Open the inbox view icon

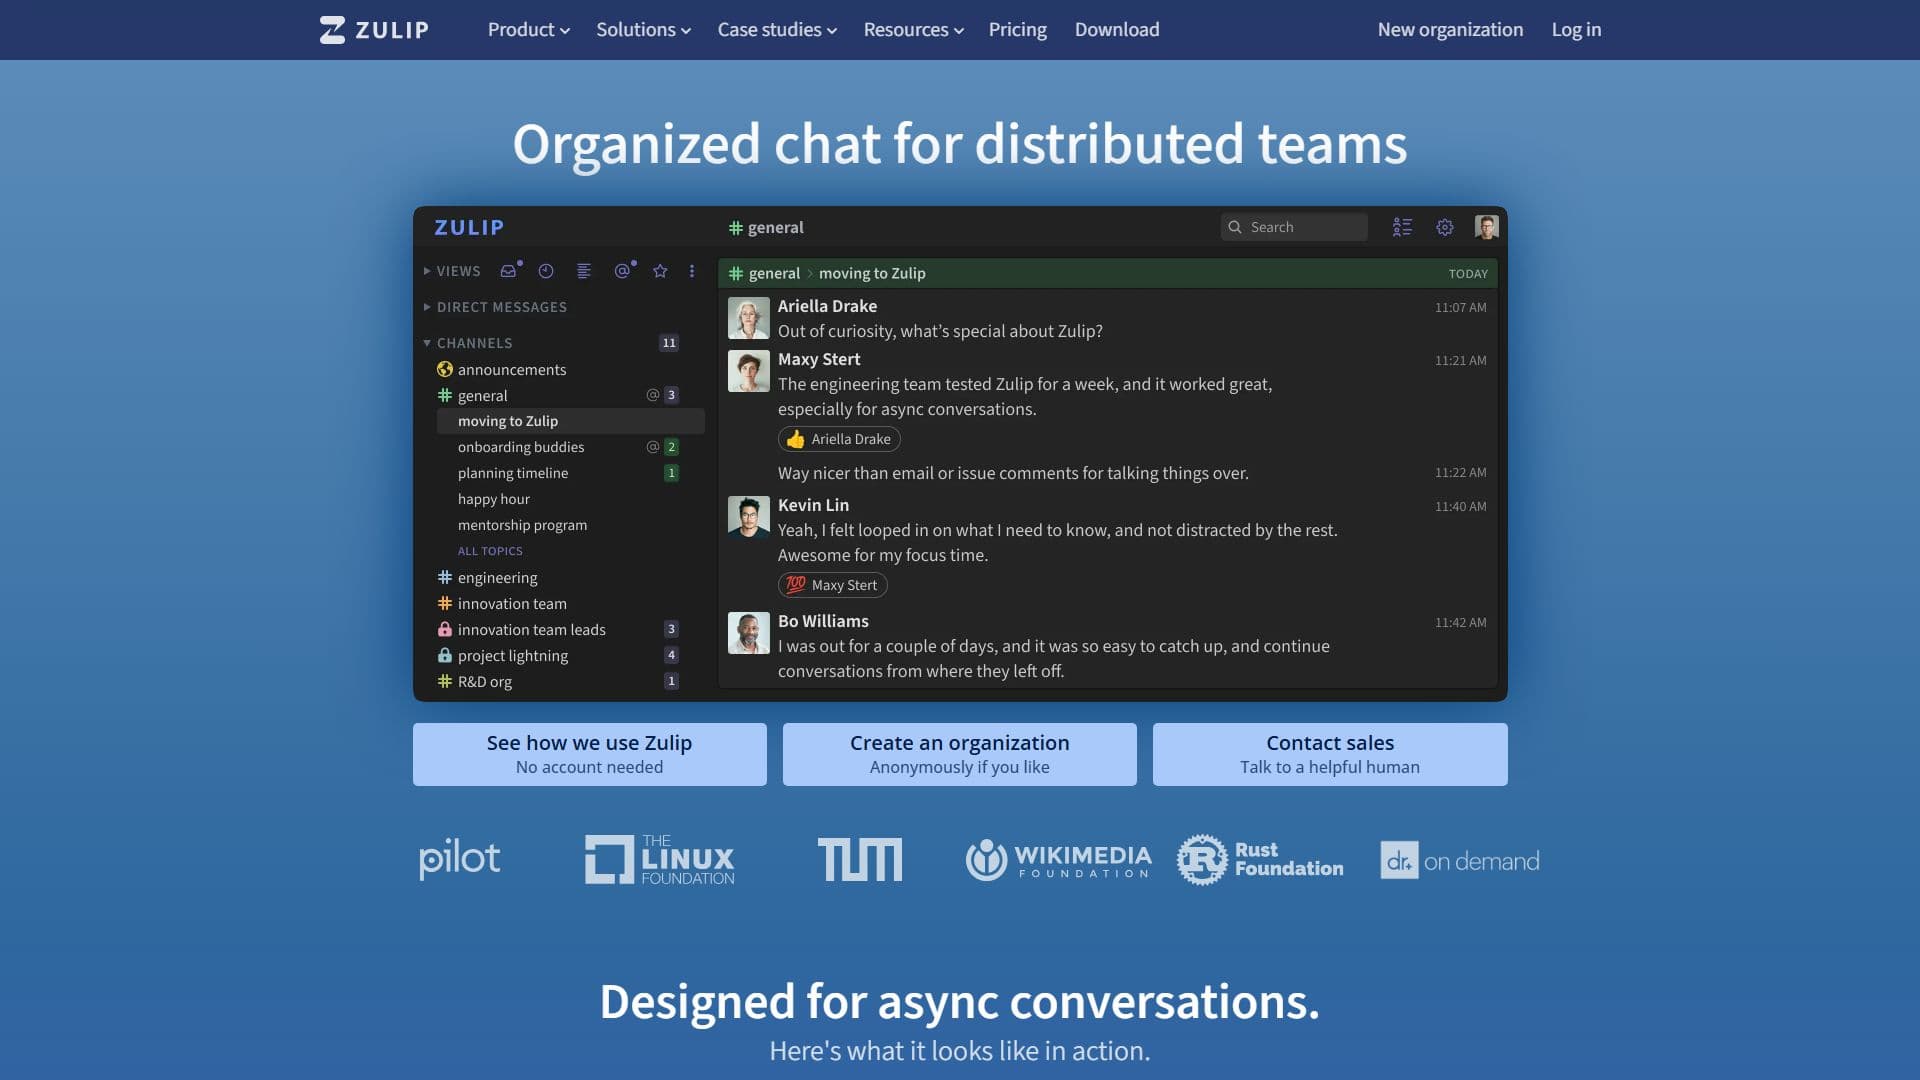(x=510, y=270)
